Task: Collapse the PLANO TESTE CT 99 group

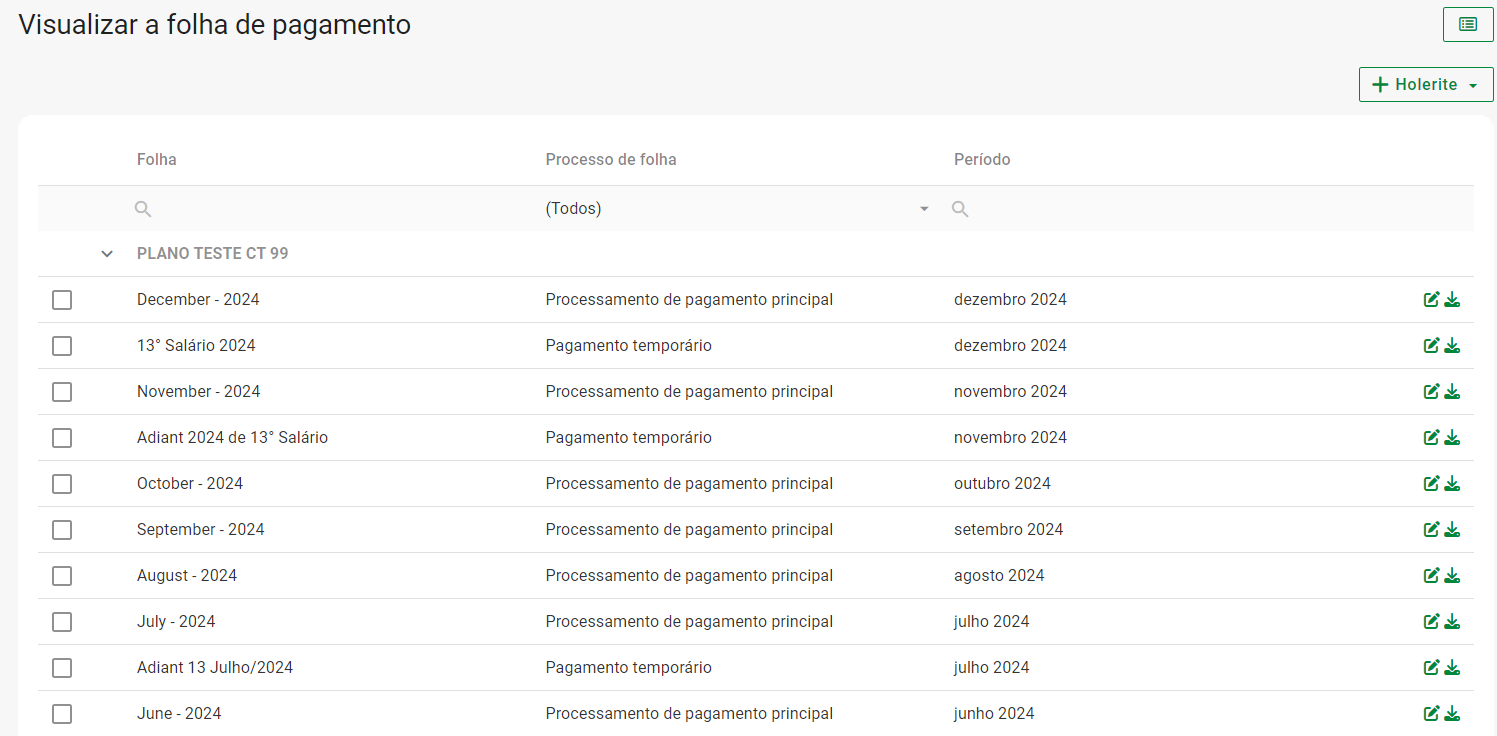Action: click(x=107, y=254)
